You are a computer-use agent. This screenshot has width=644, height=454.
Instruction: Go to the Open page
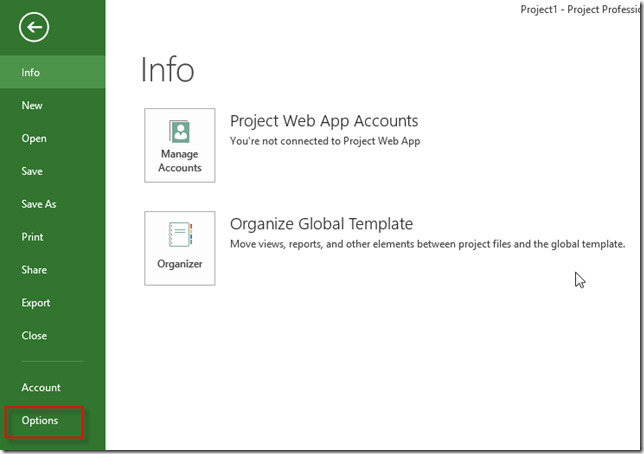[x=34, y=139]
